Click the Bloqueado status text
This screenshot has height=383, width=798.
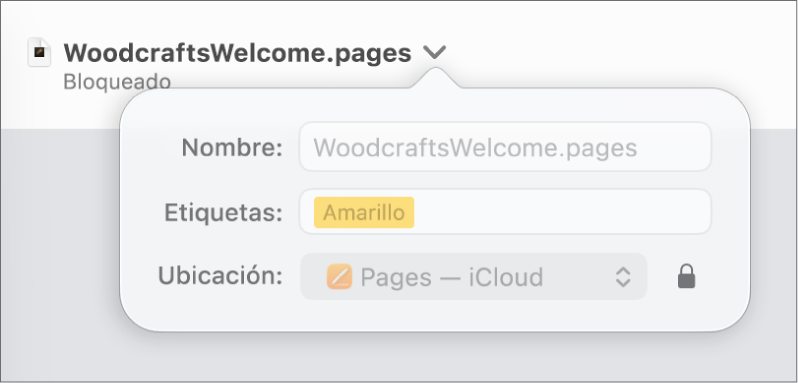(117, 82)
